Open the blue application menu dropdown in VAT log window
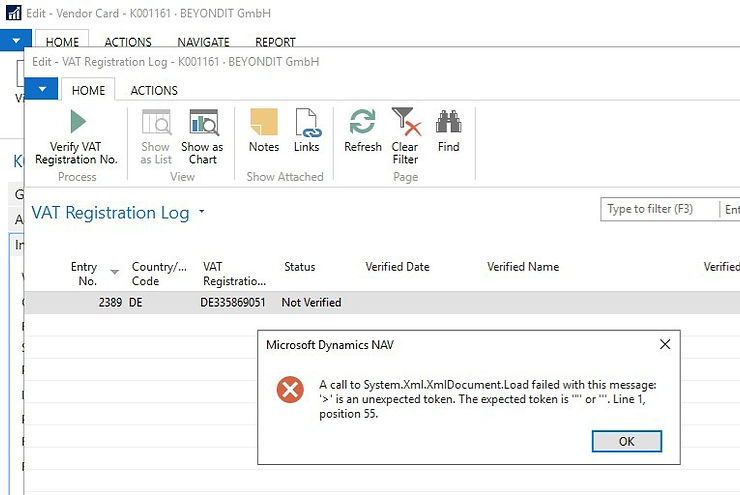Image resolution: width=740 pixels, height=495 pixels. tap(41, 89)
